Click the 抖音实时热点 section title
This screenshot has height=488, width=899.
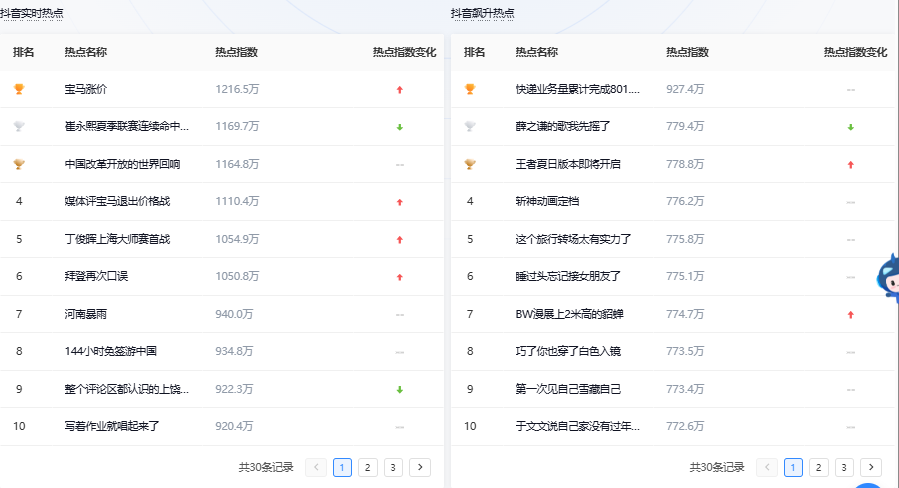[x=32, y=13]
